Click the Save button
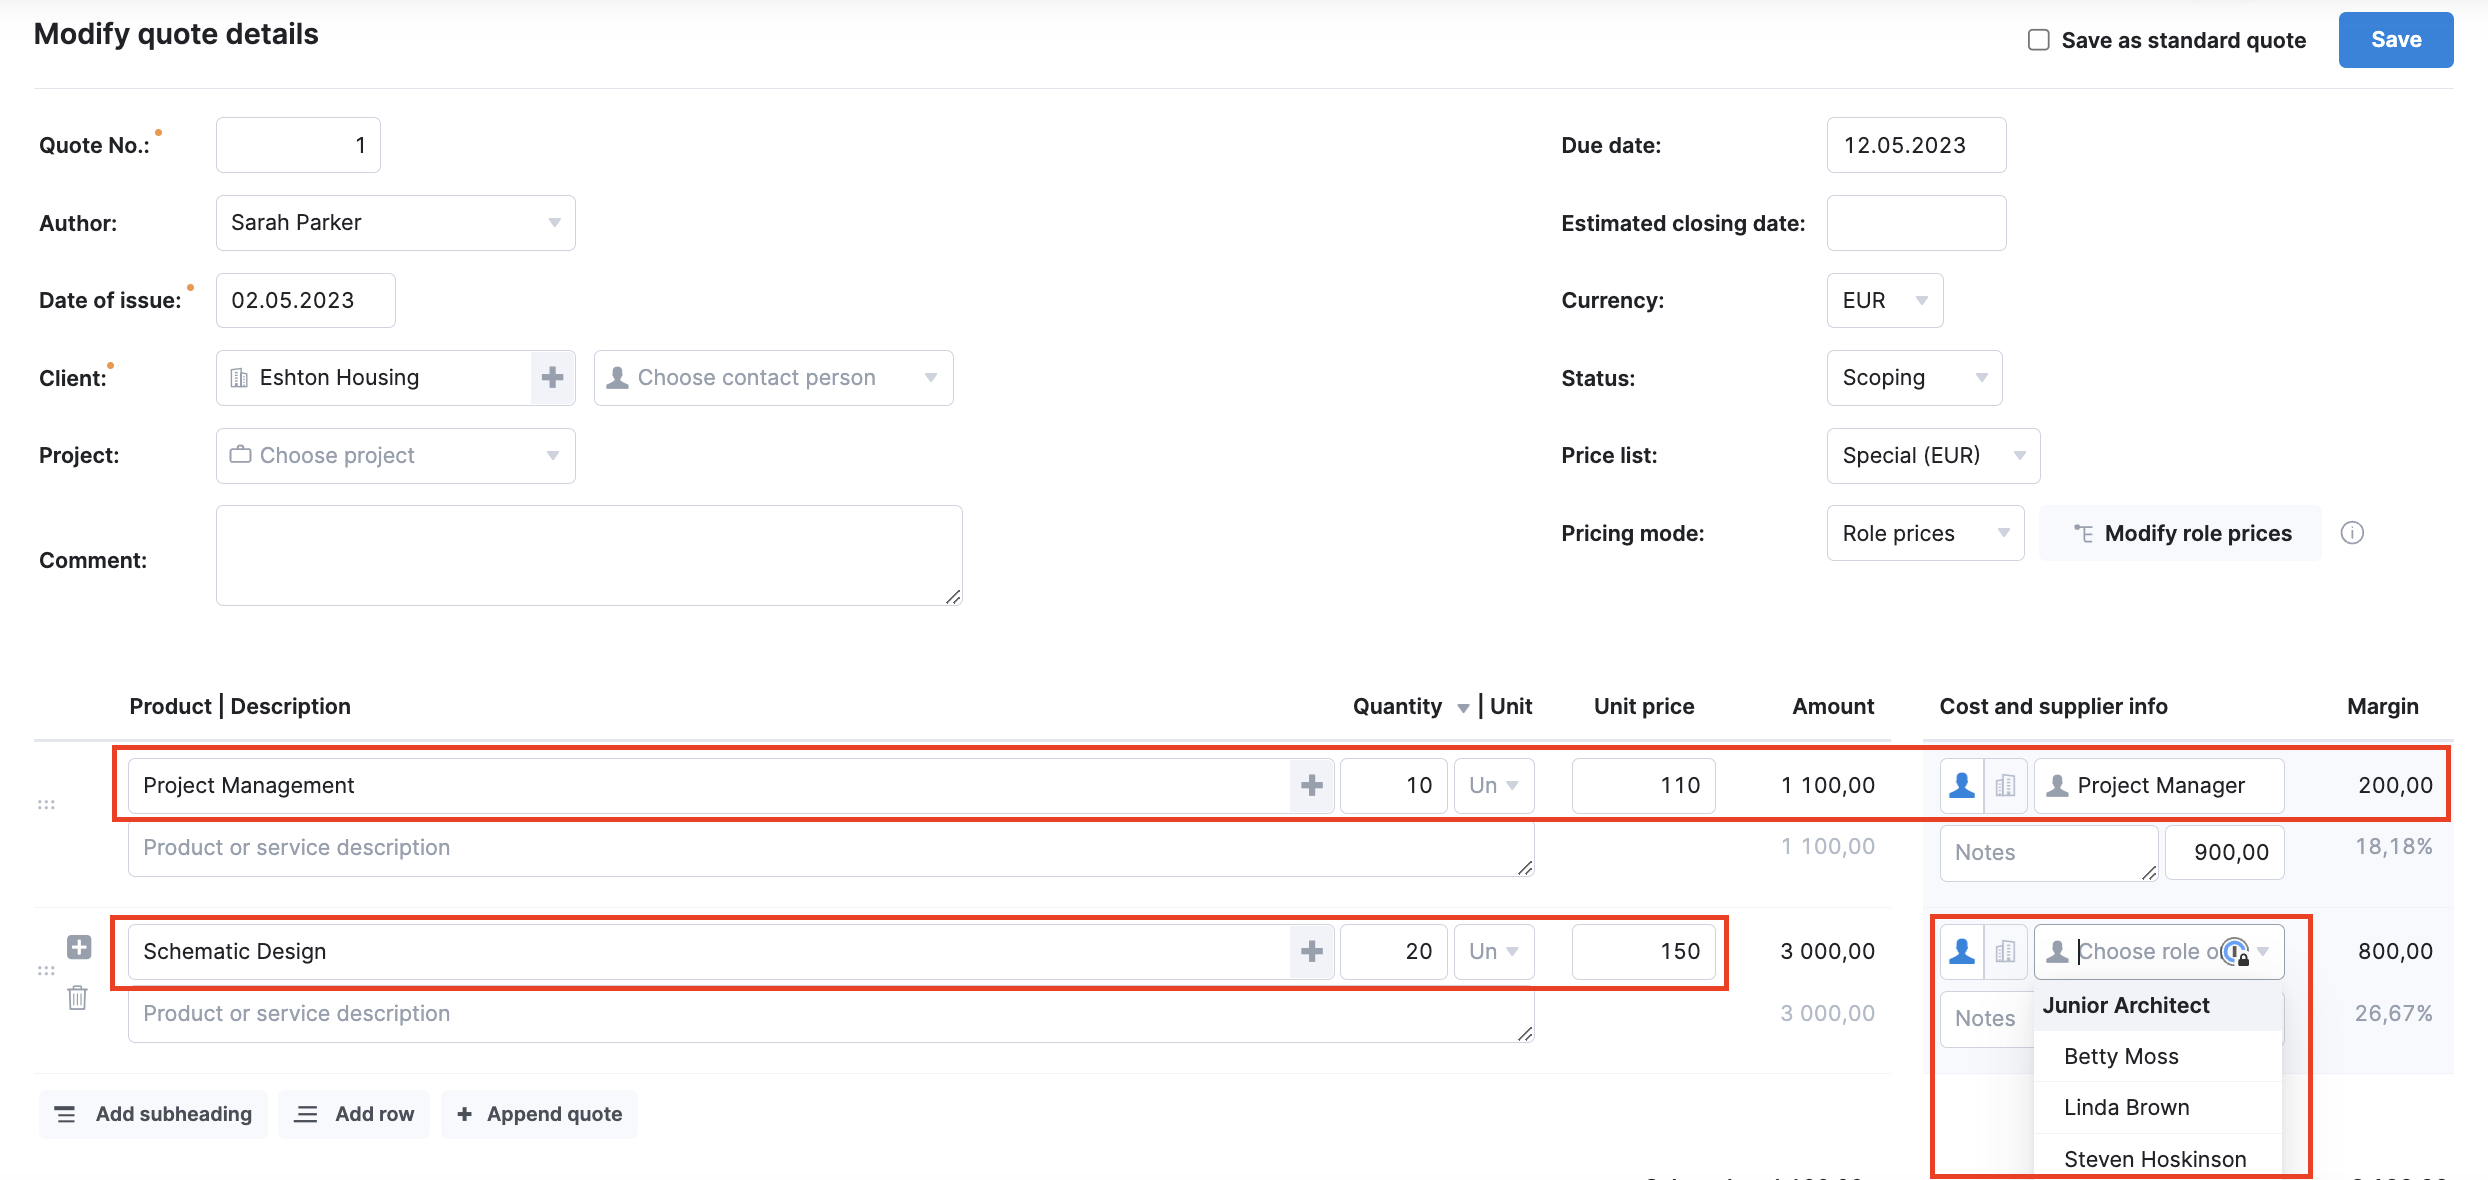2488x1180 pixels. pos(2396,40)
